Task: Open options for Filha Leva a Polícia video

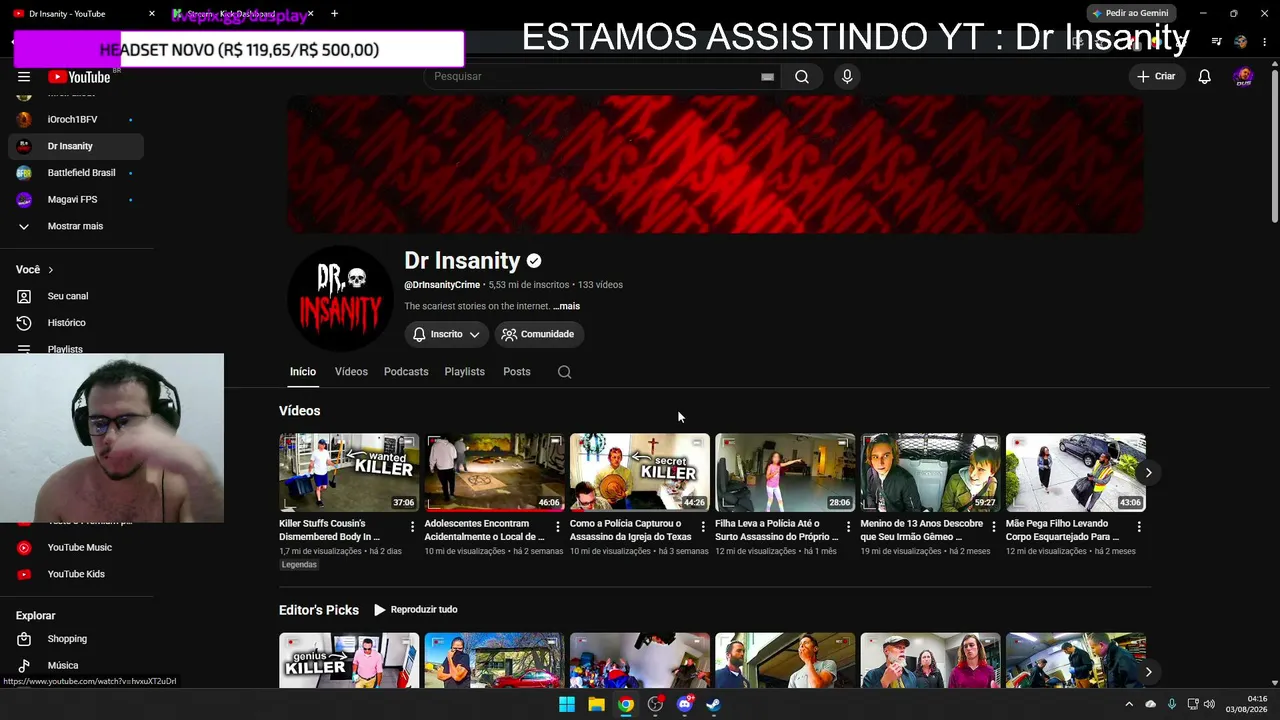Action: [x=848, y=527]
